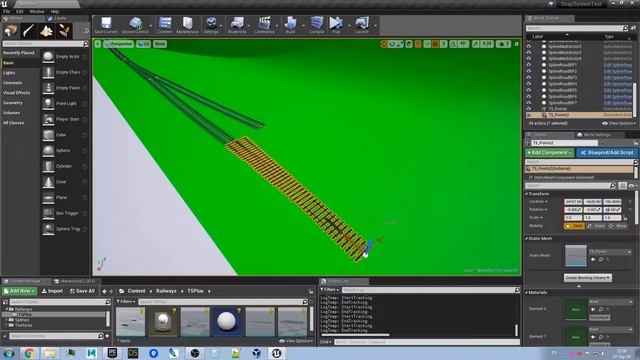Click the Cylinder shape icon in Modes
The width and height of the screenshot is (640, 360).
[x=48, y=166]
